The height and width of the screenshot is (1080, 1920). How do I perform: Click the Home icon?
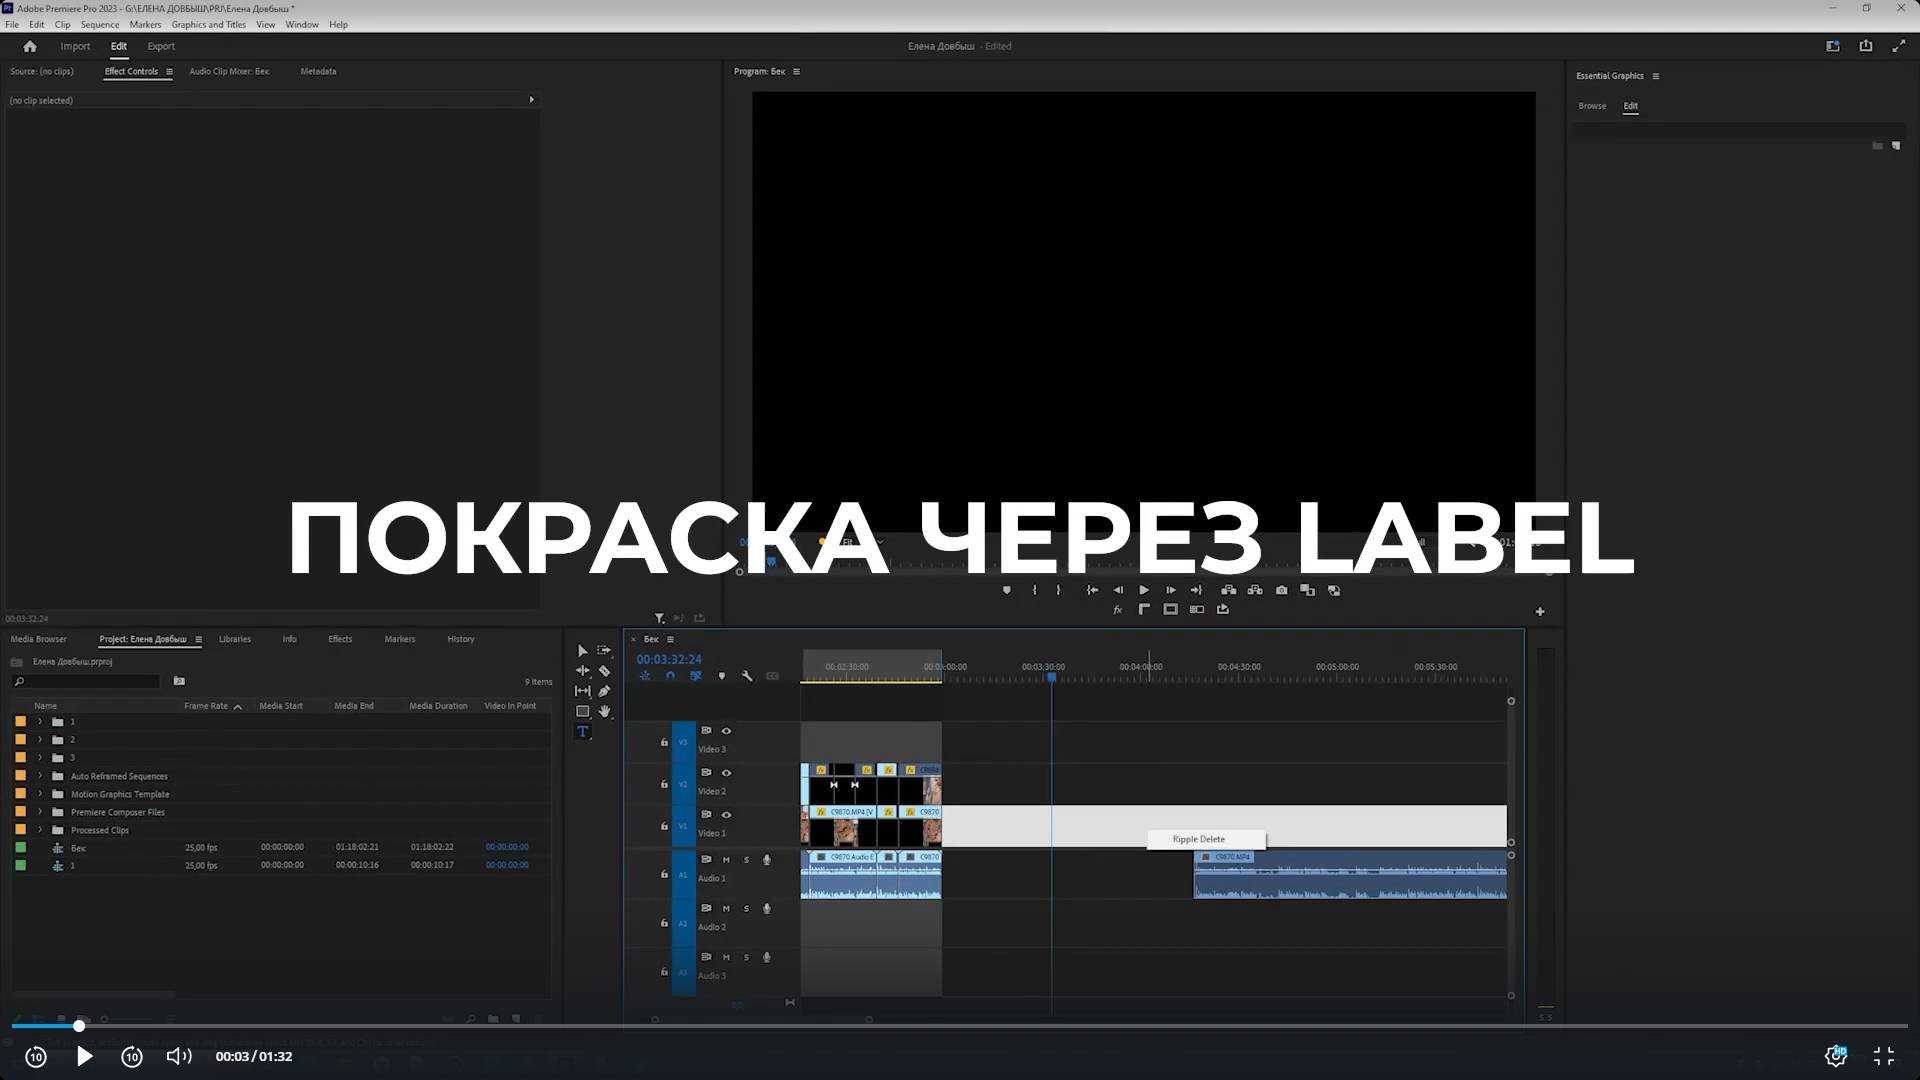pyautogui.click(x=30, y=46)
